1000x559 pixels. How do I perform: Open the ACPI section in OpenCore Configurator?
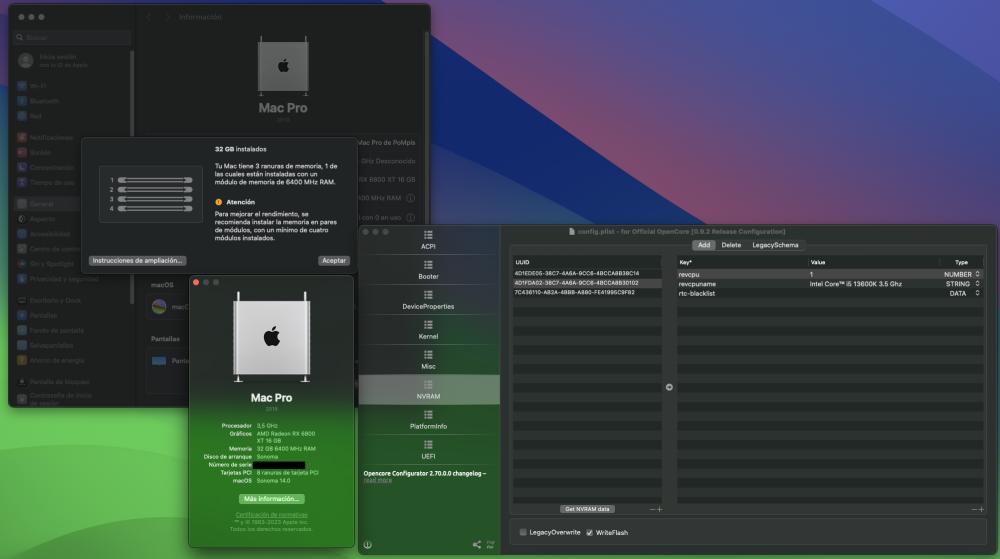(428, 240)
